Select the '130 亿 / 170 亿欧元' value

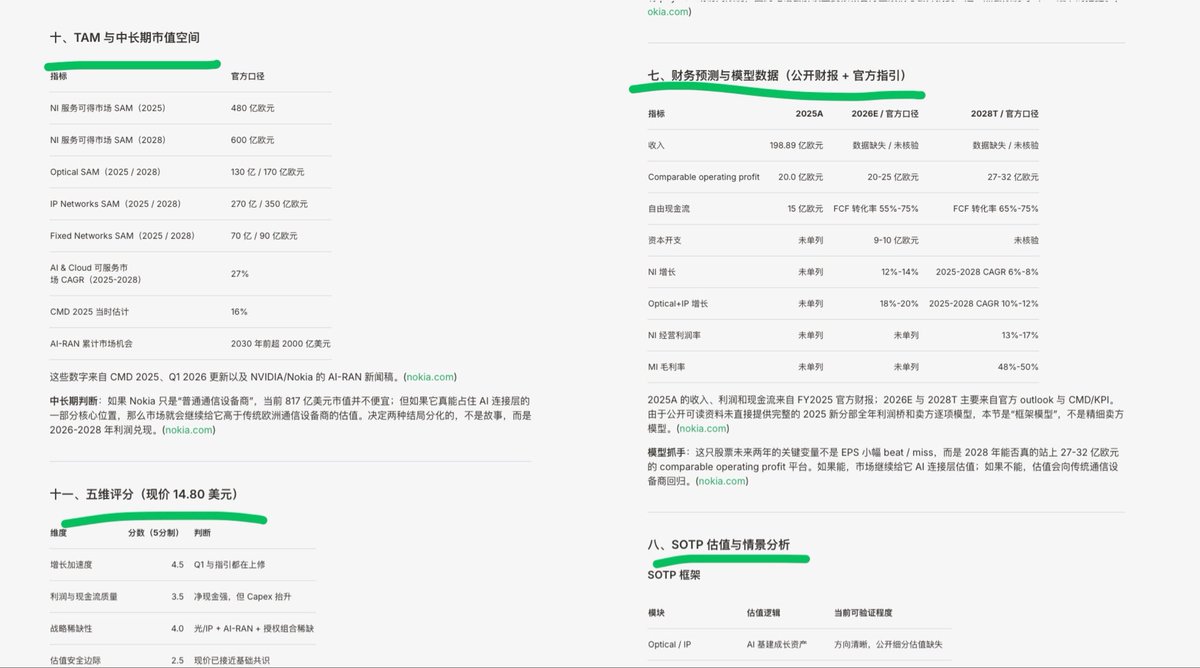coord(268,172)
